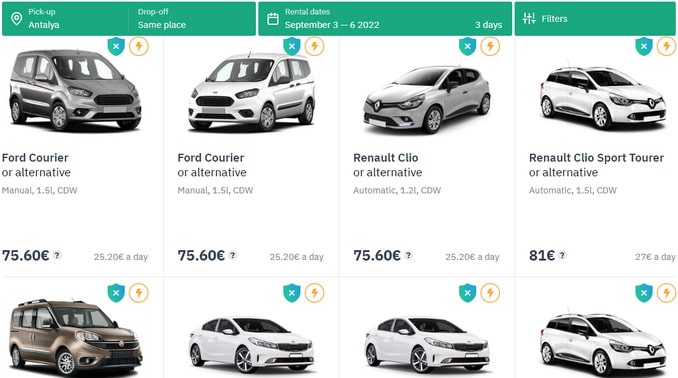Image resolution: width=678 pixels, height=378 pixels.
Task: Click the lightning badge on the bottom-right Renault wagon
Action: (666, 293)
